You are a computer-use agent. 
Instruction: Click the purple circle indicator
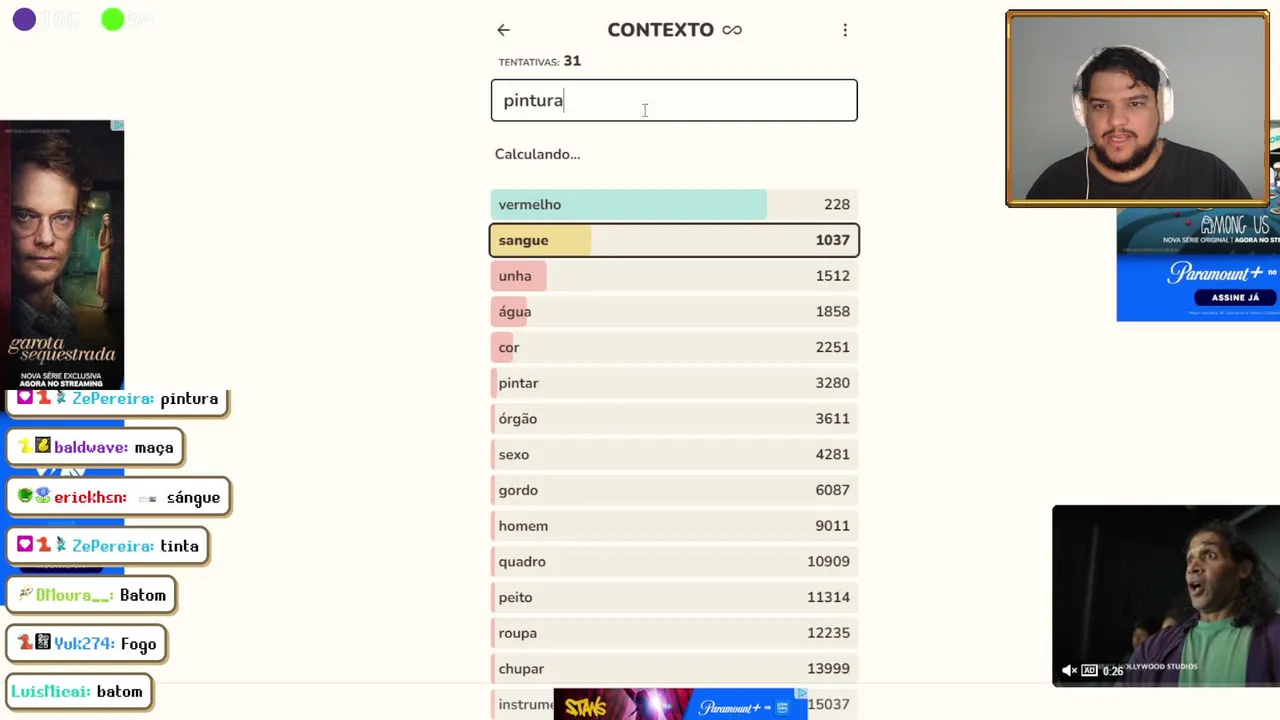click(x=24, y=19)
